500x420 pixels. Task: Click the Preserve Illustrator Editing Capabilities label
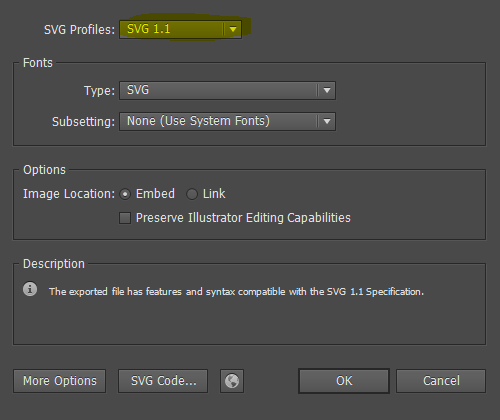243,218
